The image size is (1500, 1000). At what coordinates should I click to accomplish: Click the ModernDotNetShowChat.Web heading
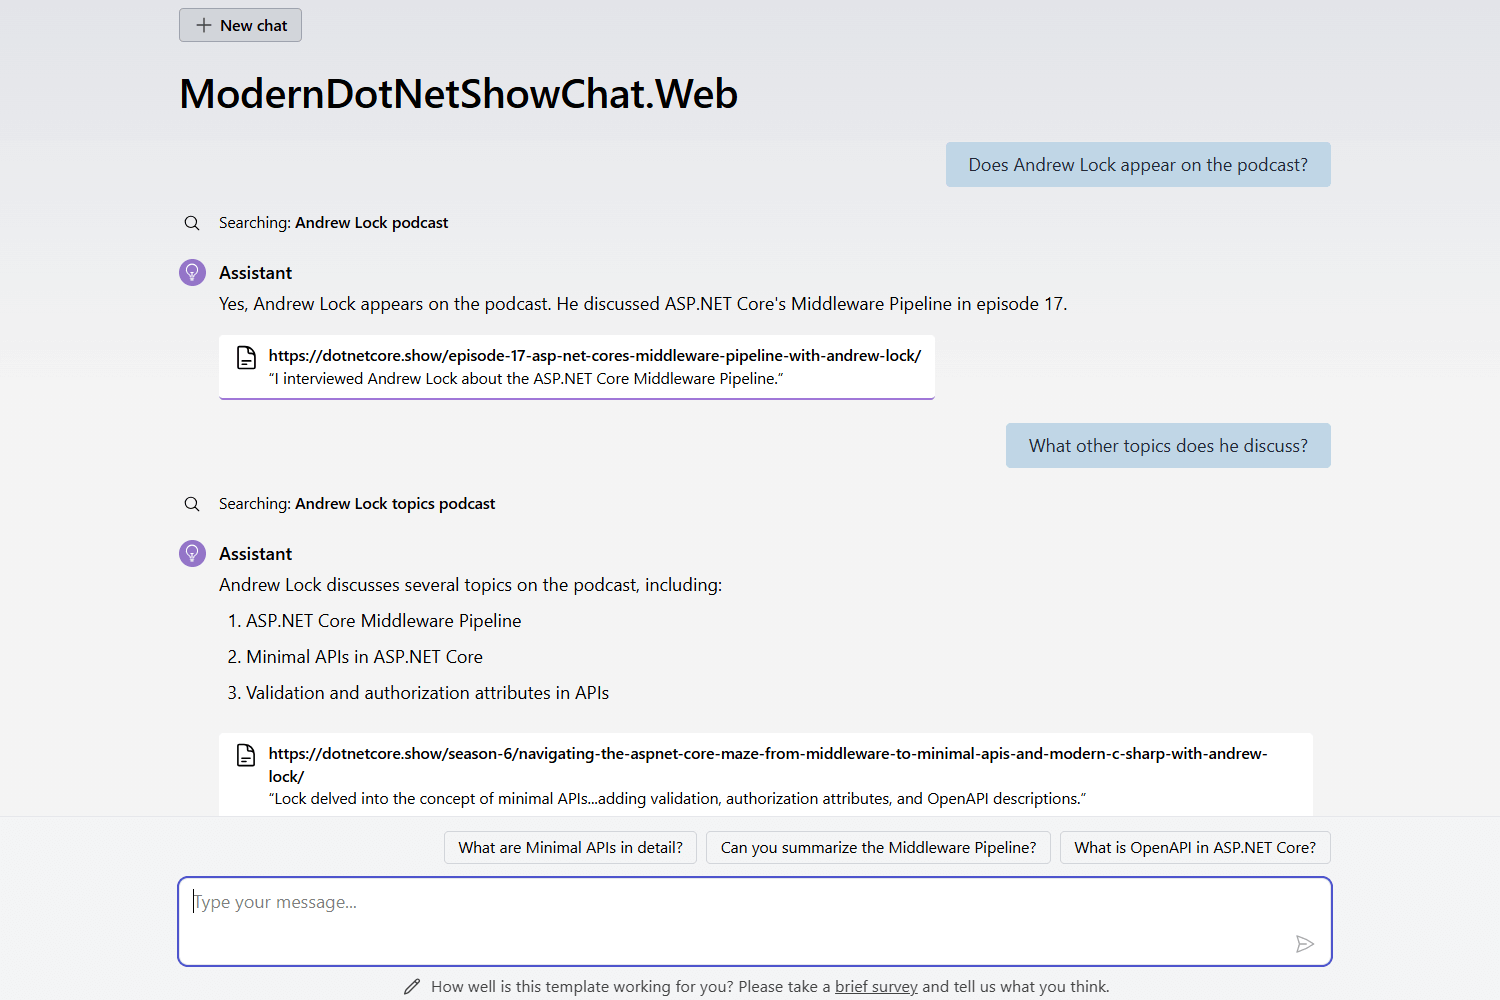pos(458,93)
